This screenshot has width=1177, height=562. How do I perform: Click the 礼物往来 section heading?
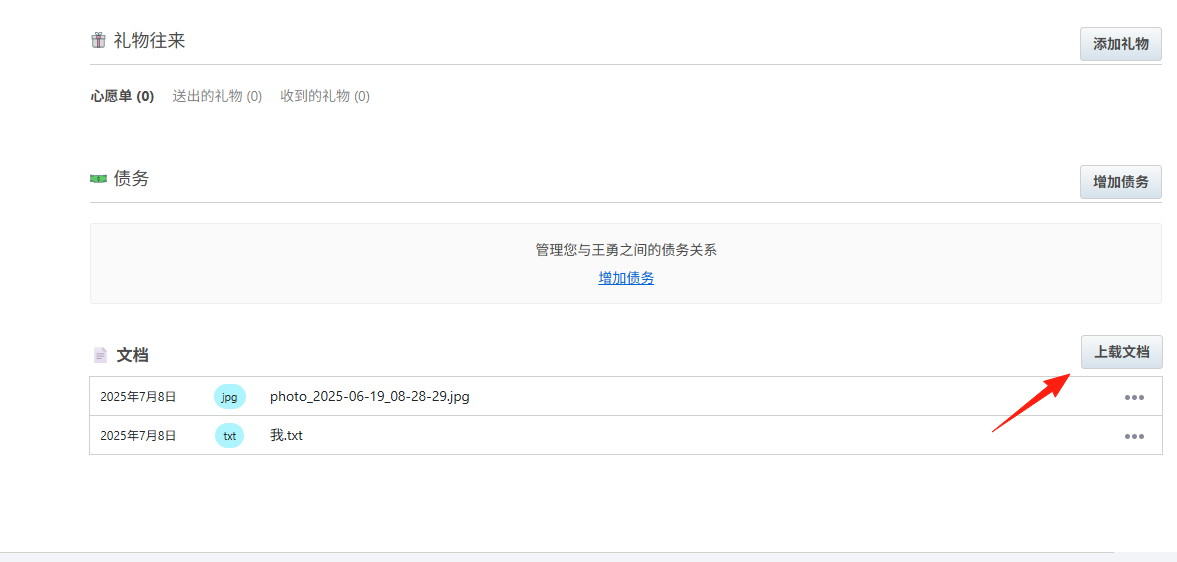point(149,41)
